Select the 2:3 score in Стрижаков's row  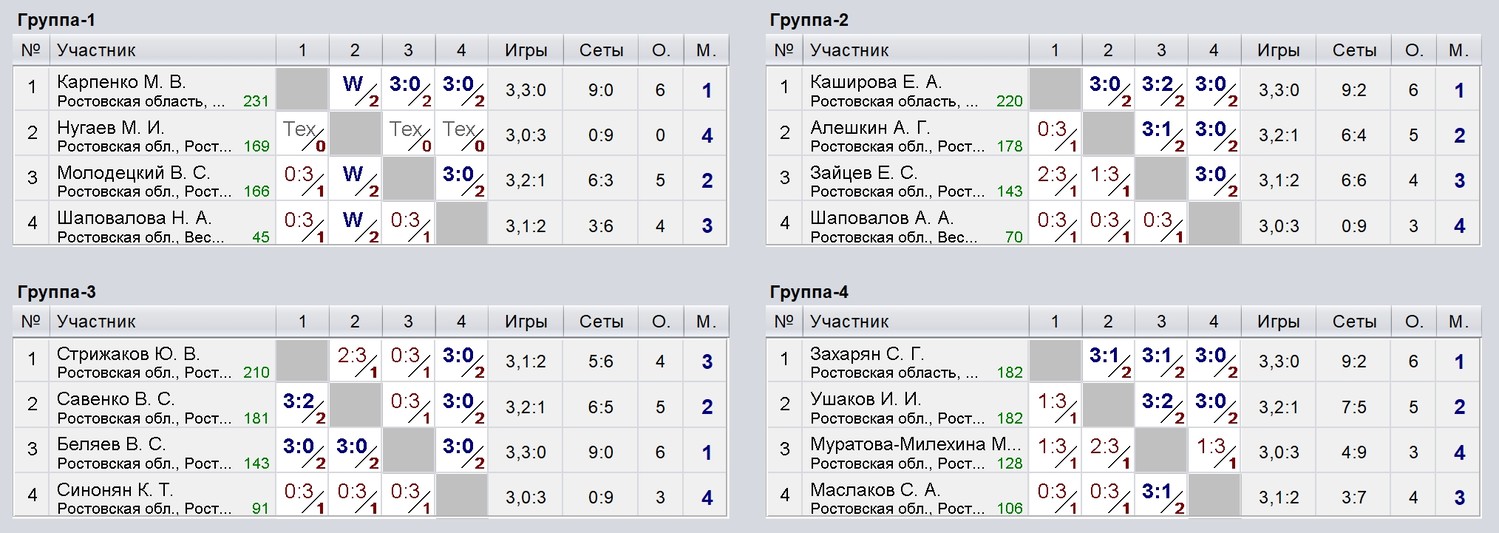[x=355, y=361]
